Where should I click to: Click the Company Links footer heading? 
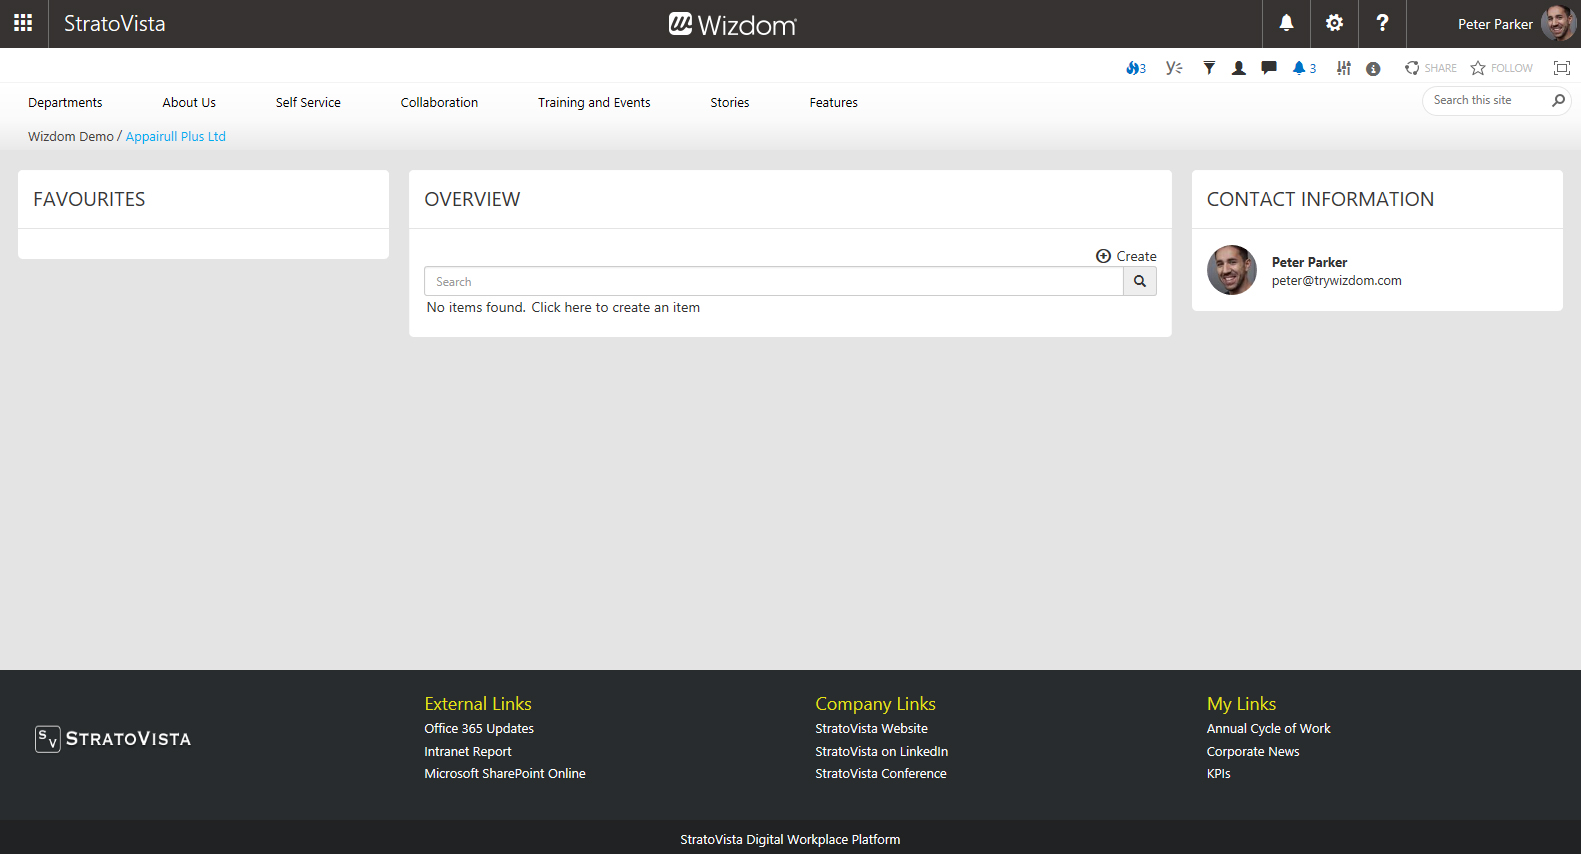pyautogui.click(x=875, y=703)
